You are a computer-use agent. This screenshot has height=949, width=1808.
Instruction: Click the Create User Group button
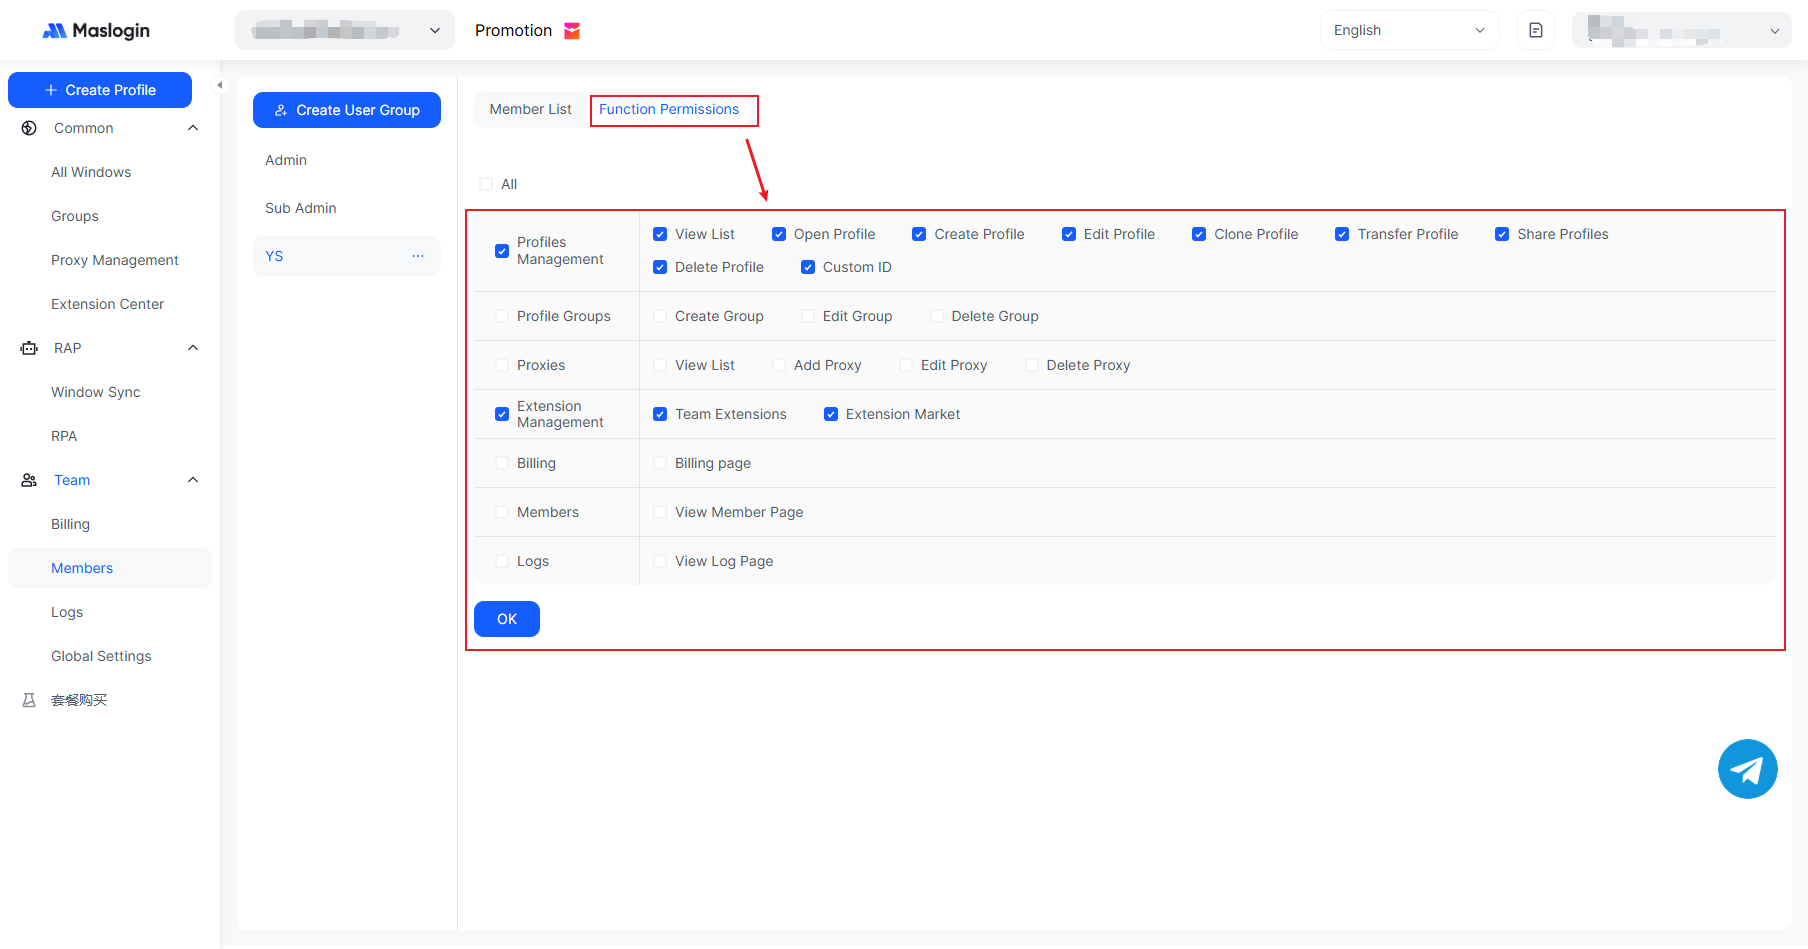click(347, 110)
